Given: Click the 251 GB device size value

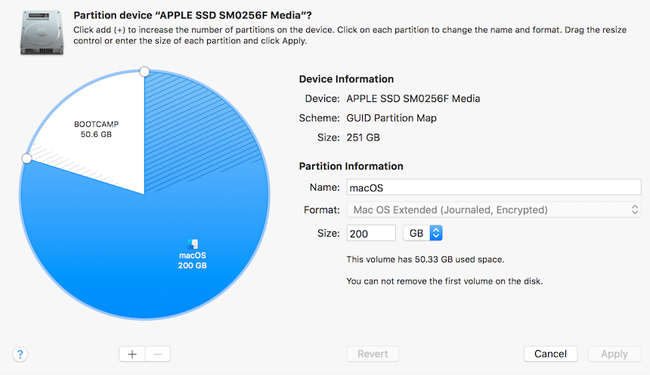Looking at the screenshot, I should [363, 138].
